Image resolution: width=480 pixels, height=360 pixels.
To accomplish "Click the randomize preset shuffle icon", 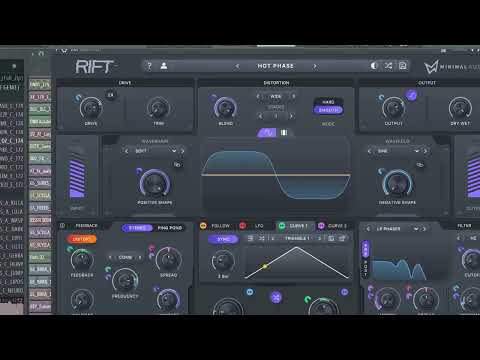I will click(x=388, y=66).
